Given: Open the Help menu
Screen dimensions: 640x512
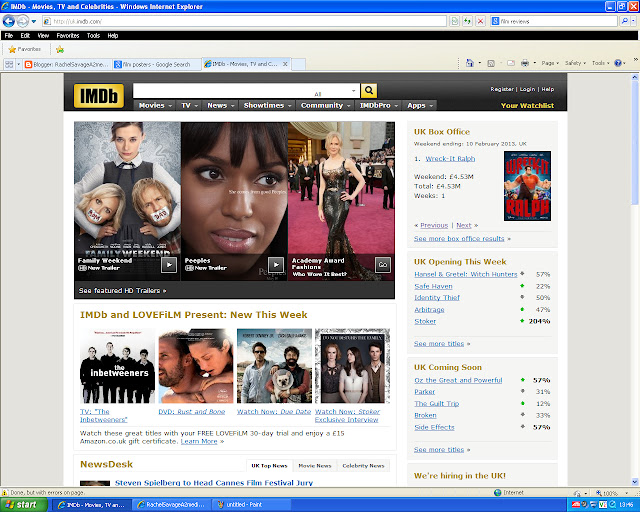Looking at the screenshot, I should [113, 36].
